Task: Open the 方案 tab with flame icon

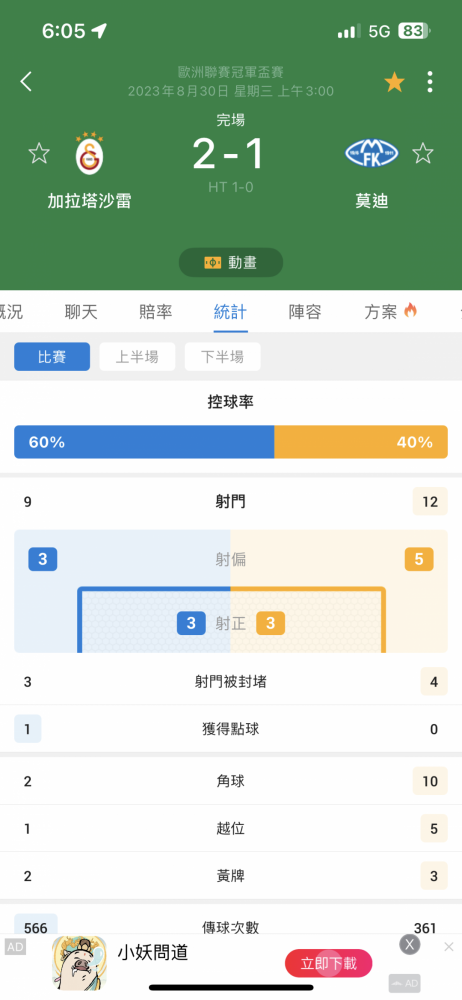Action: [x=391, y=312]
